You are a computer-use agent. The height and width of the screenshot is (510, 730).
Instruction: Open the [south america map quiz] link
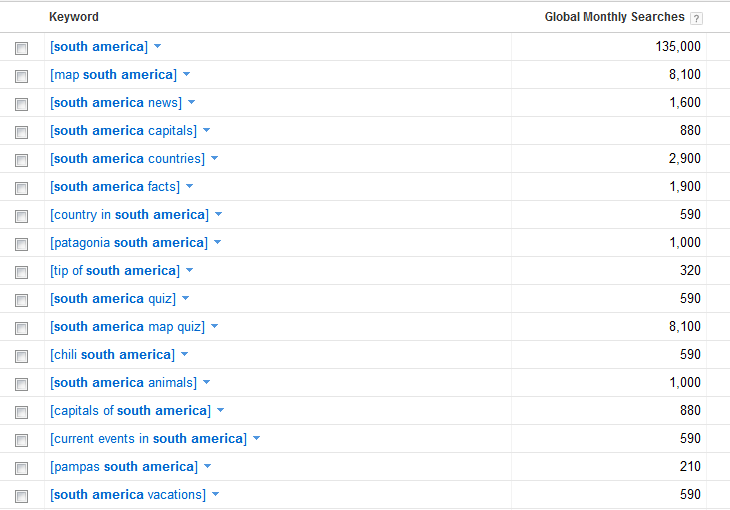[128, 326]
